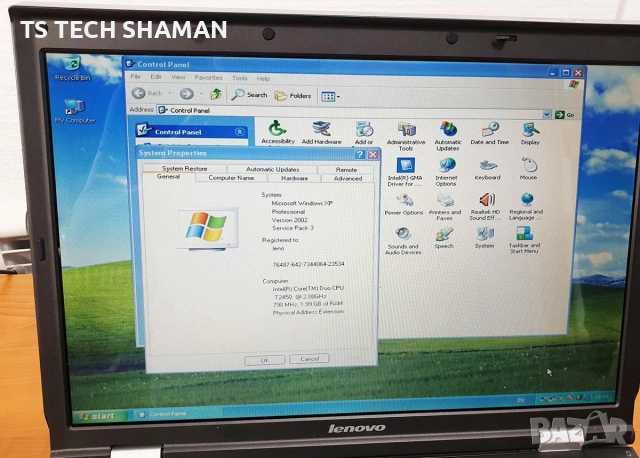Viewport: 640px width, 458px height.
Task: Open Realtek HD Sound Effect icon
Action: (485, 207)
